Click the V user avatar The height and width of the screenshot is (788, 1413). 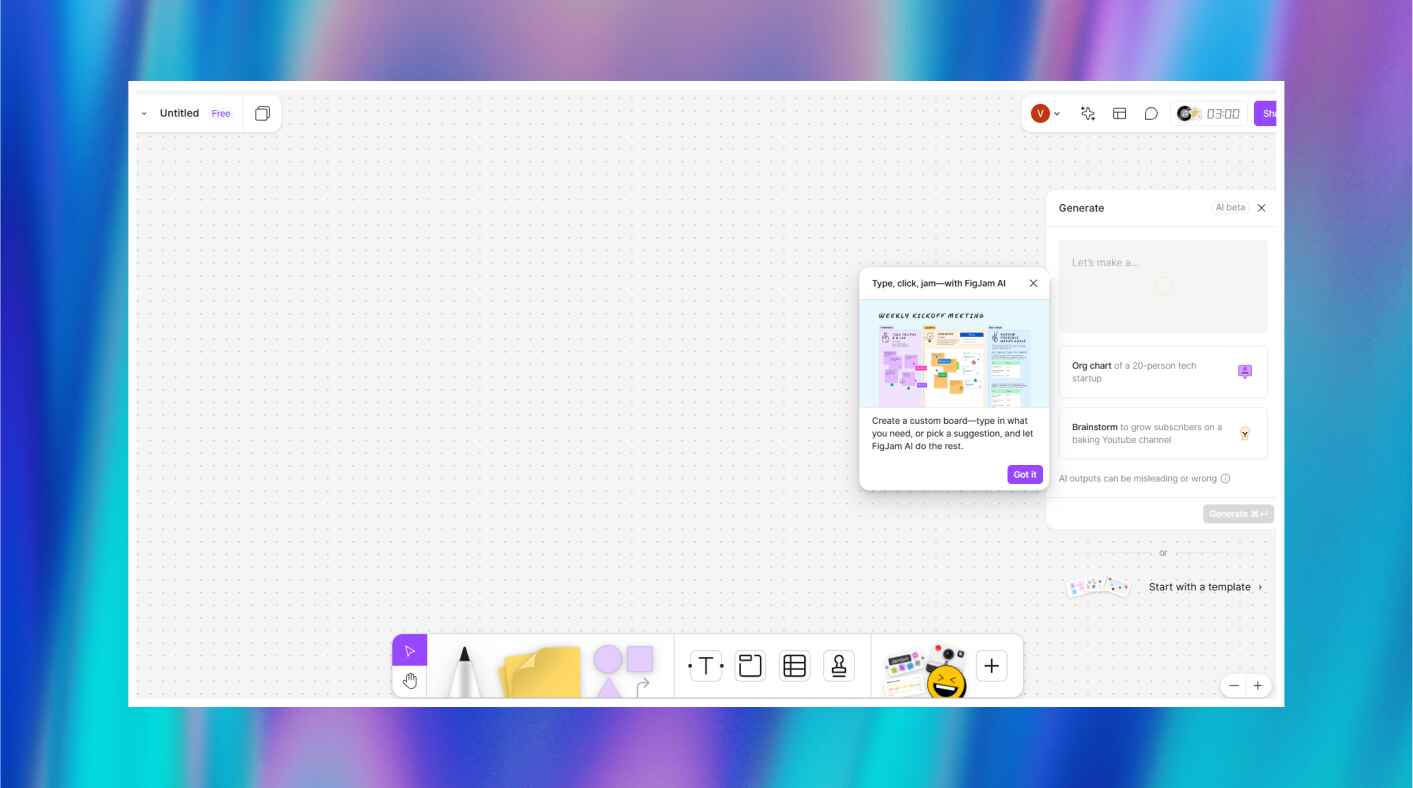[x=1040, y=114]
